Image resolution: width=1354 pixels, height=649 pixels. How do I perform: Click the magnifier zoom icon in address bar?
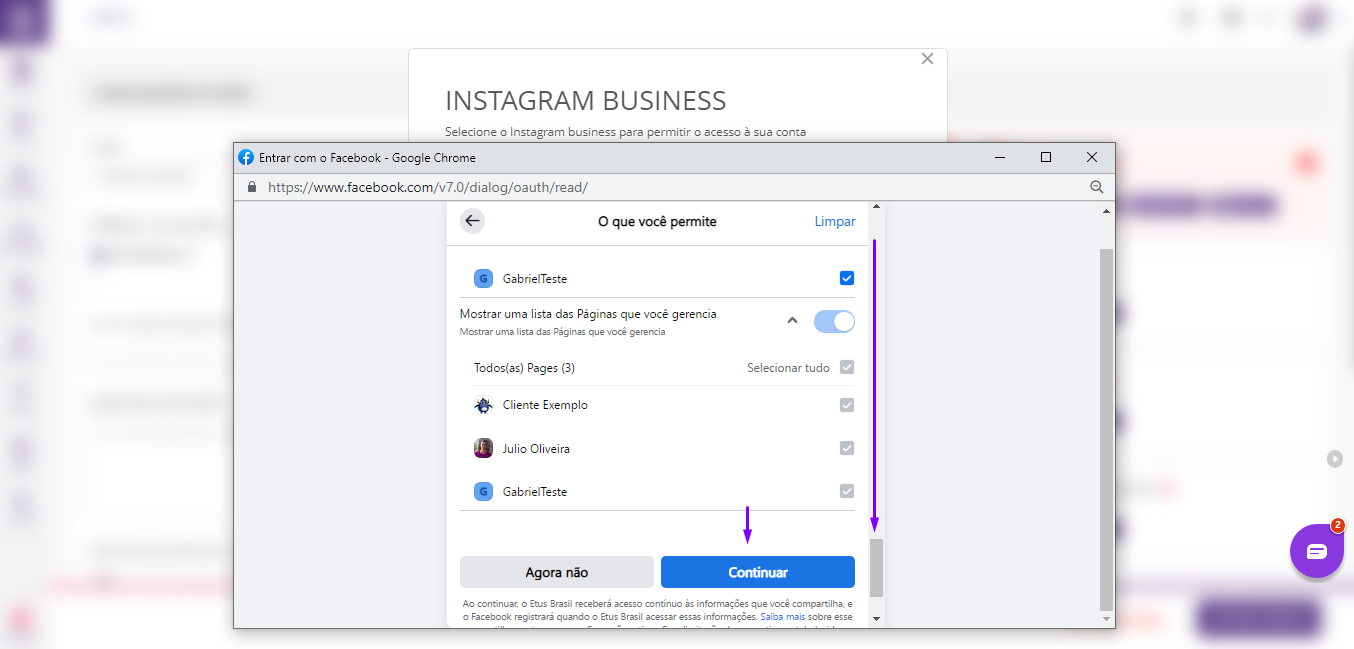point(1096,187)
